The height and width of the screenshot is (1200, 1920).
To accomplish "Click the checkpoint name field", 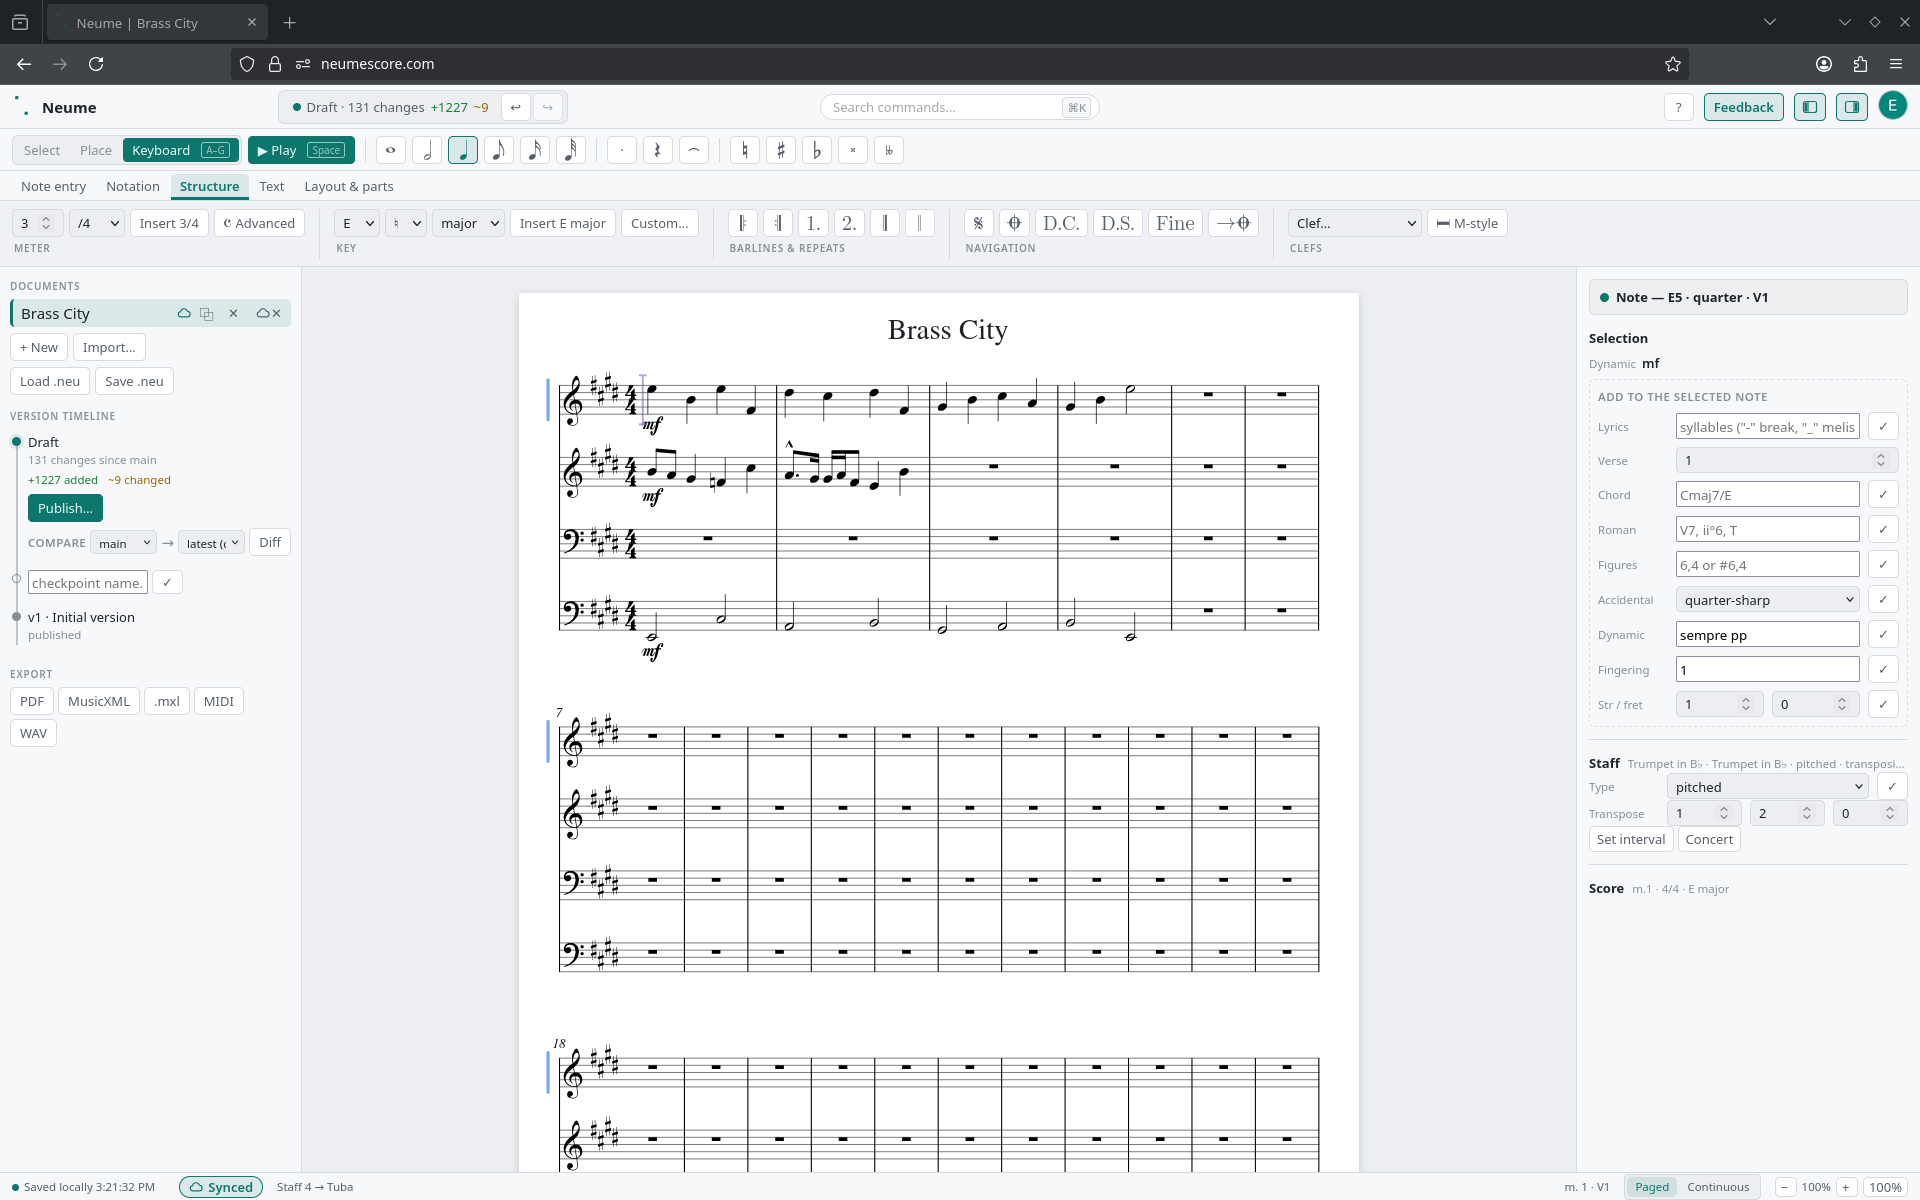I will 88,583.
